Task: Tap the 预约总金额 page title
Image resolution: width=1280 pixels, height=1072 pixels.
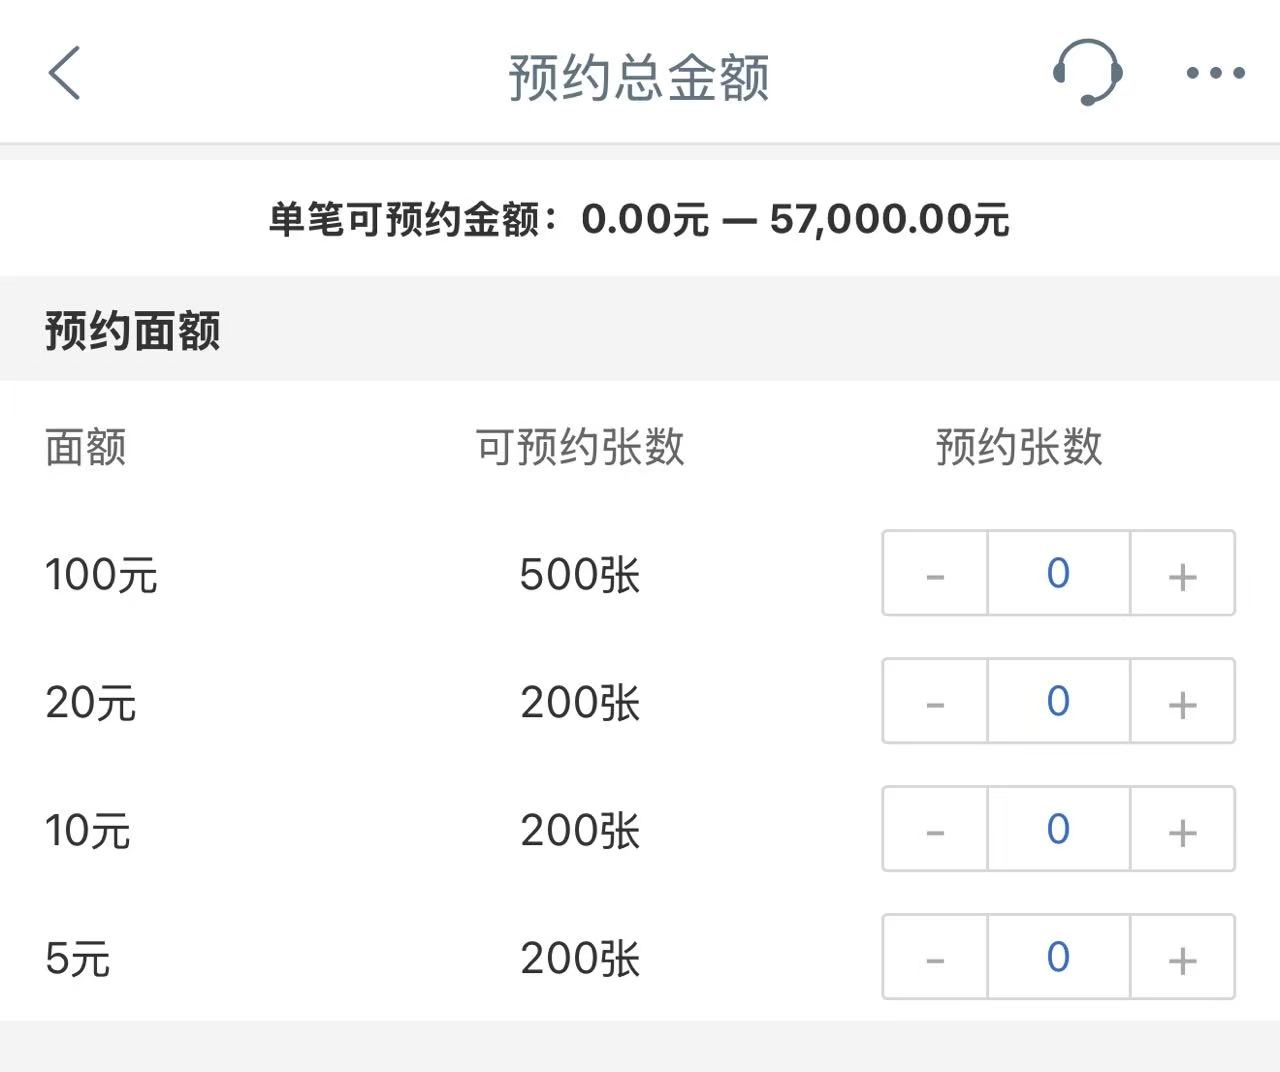Action: (x=639, y=78)
